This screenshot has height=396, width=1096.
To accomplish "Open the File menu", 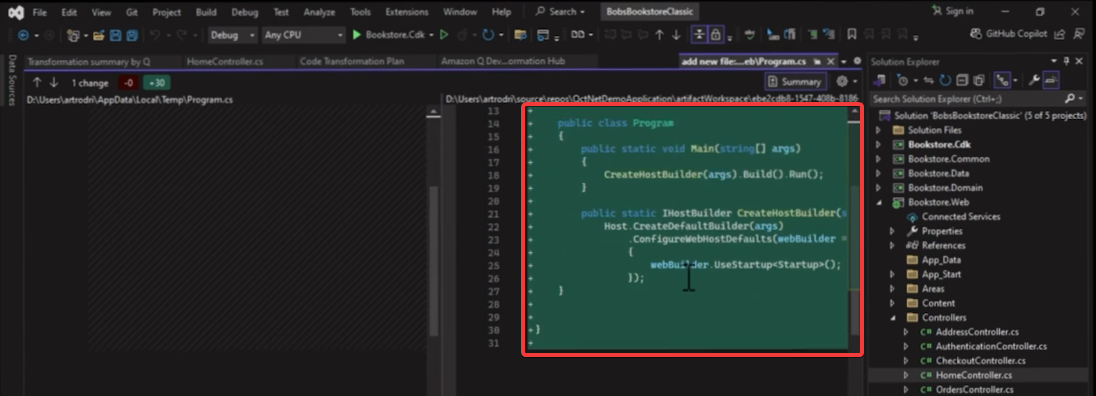I will [x=40, y=12].
